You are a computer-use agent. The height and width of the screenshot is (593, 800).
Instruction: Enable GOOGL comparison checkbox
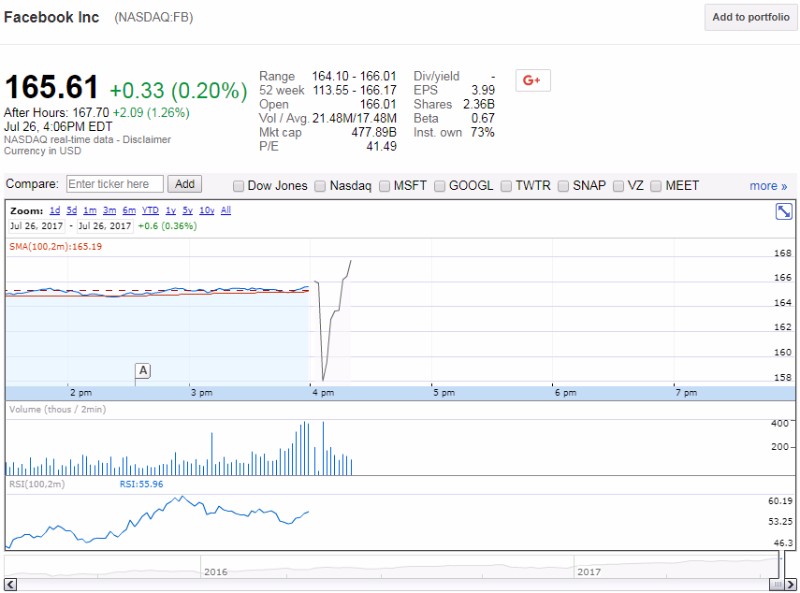[439, 186]
